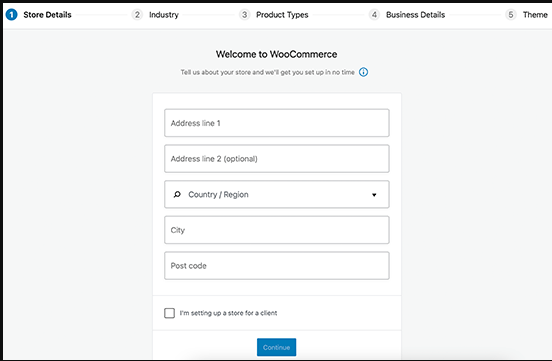This screenshot has width=552, height=361.
Task: Click the Continue button
Action: coord(276,347)
